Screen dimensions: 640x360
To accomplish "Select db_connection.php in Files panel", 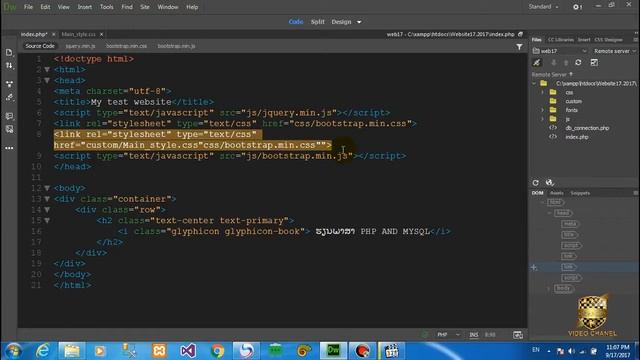I will (587, 128).
